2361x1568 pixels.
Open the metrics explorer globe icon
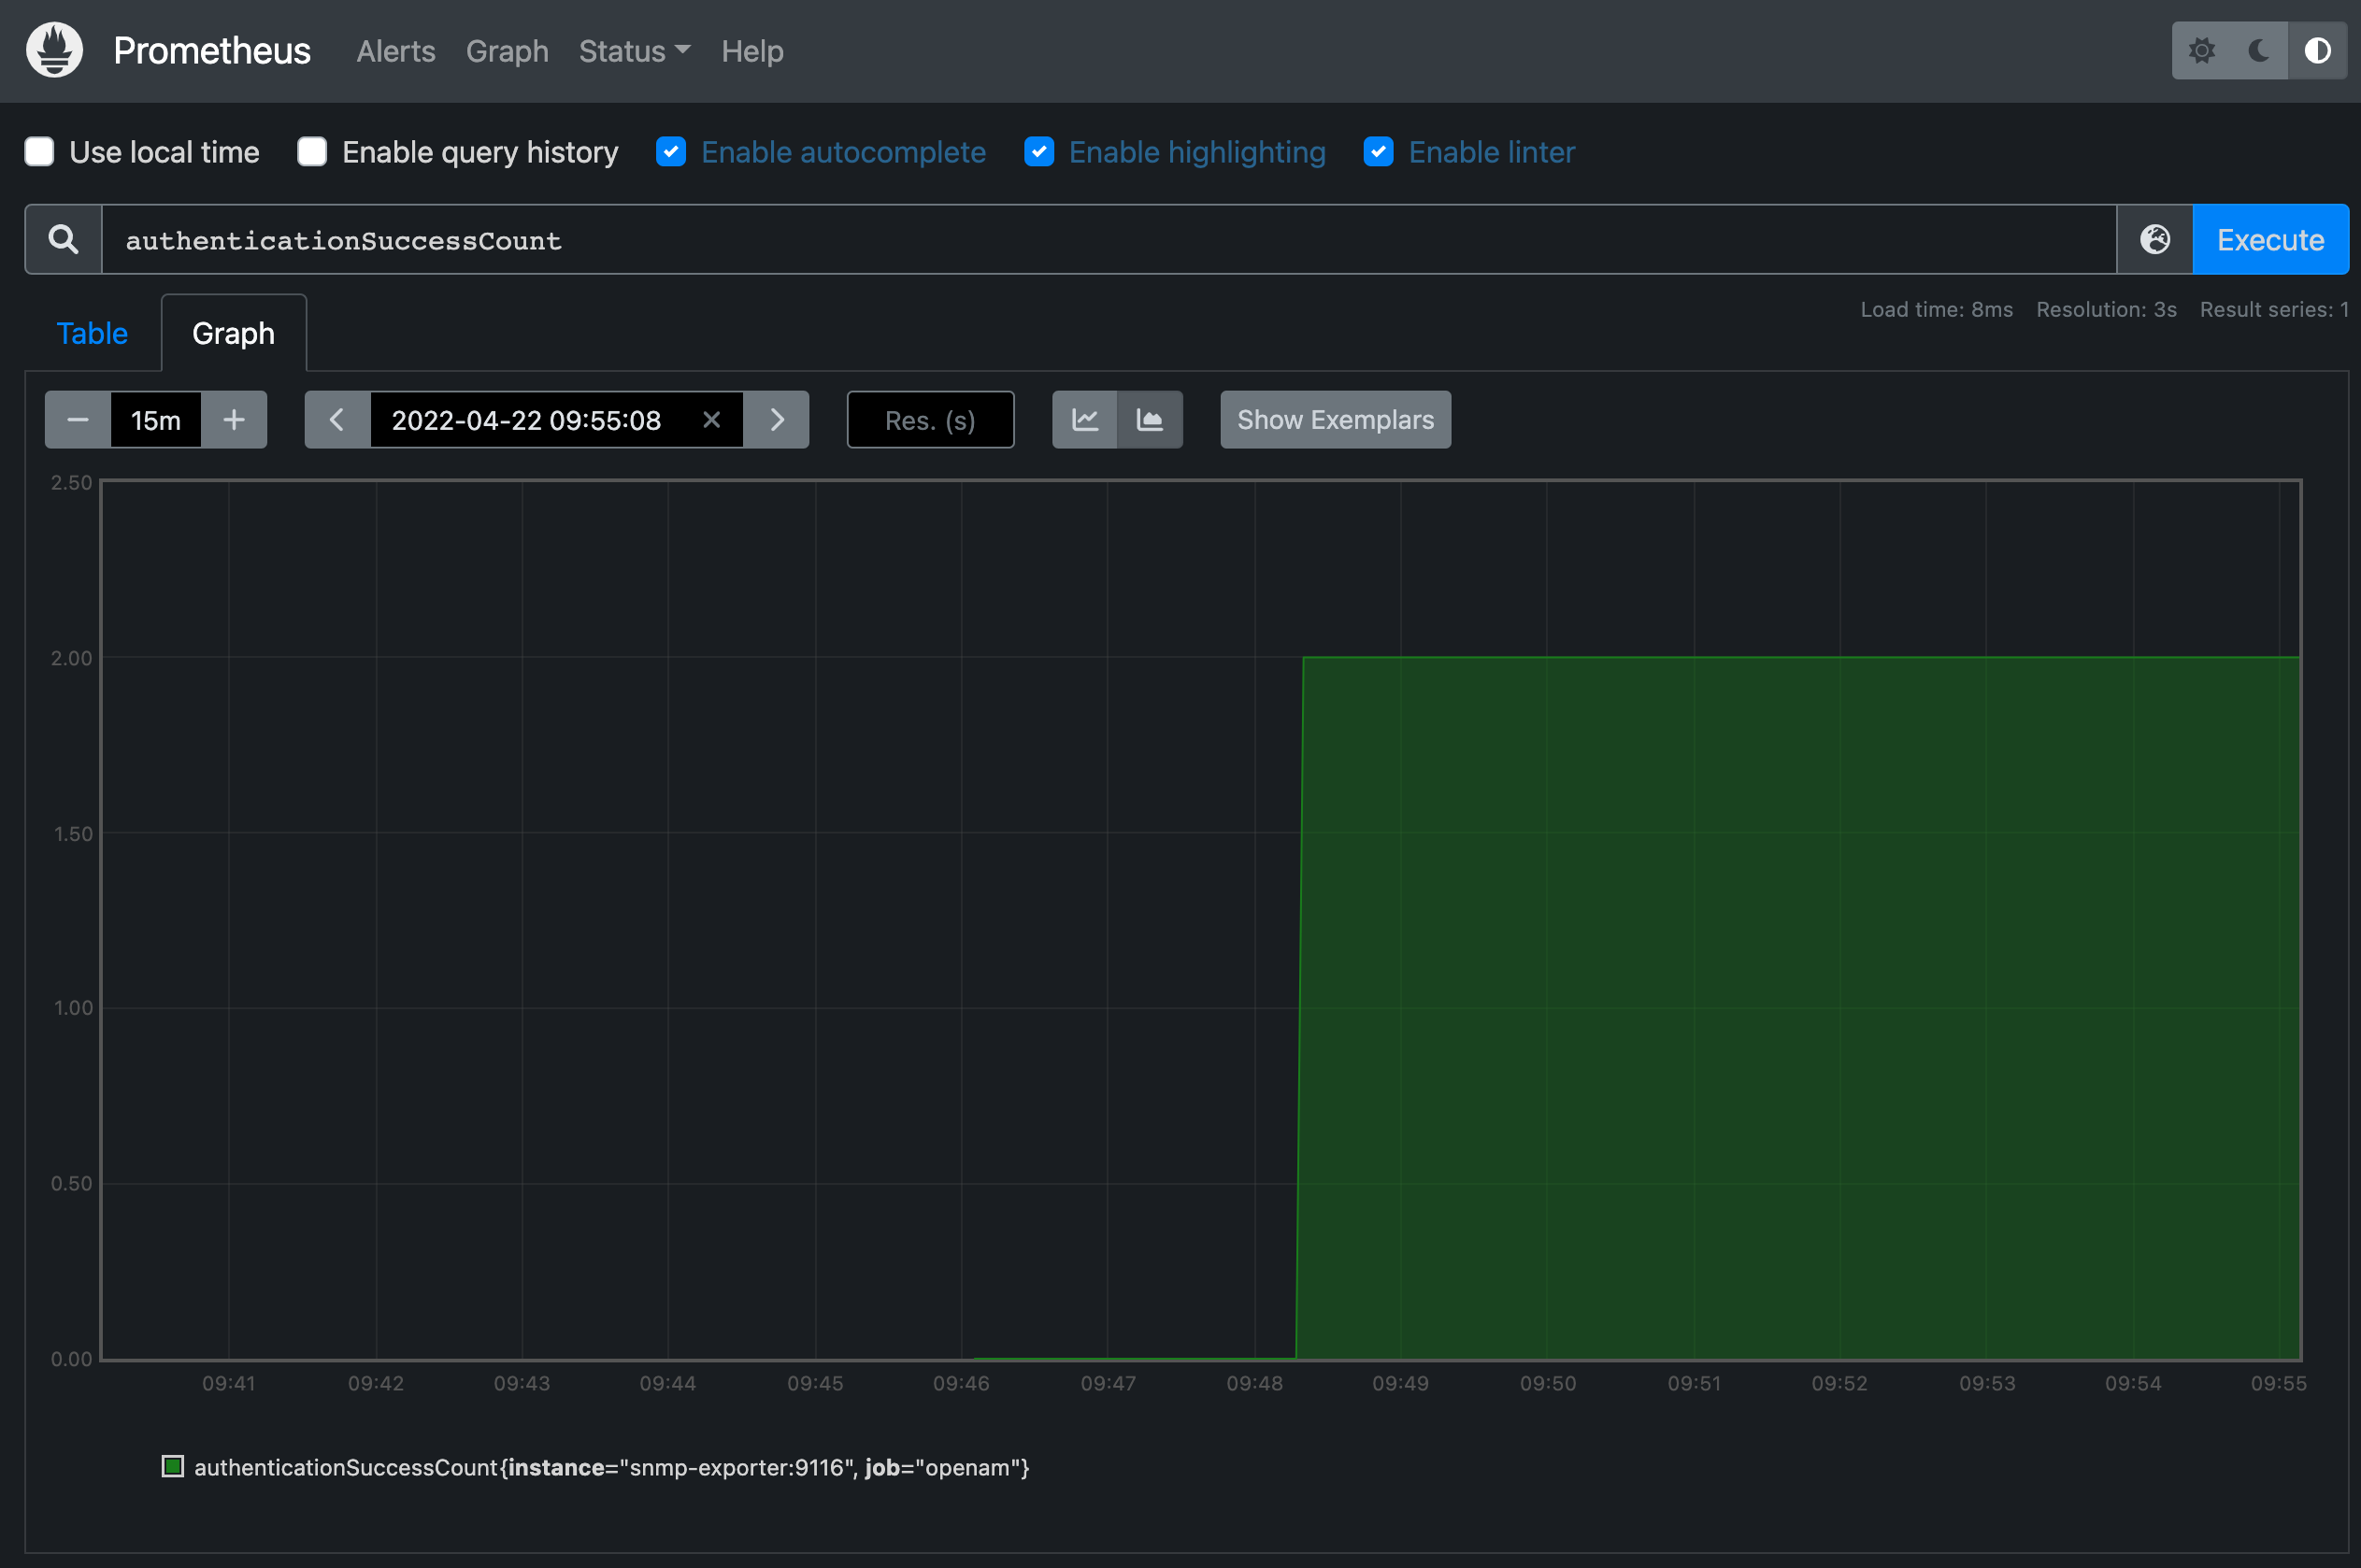click(2154, 240)
